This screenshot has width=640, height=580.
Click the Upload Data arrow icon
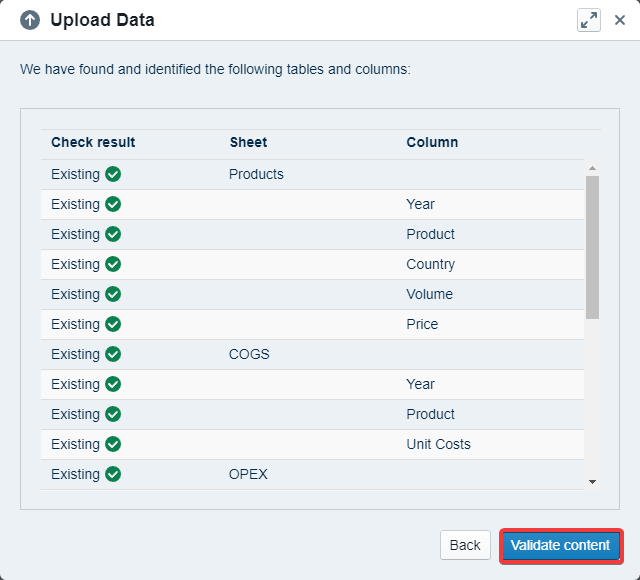30,20
